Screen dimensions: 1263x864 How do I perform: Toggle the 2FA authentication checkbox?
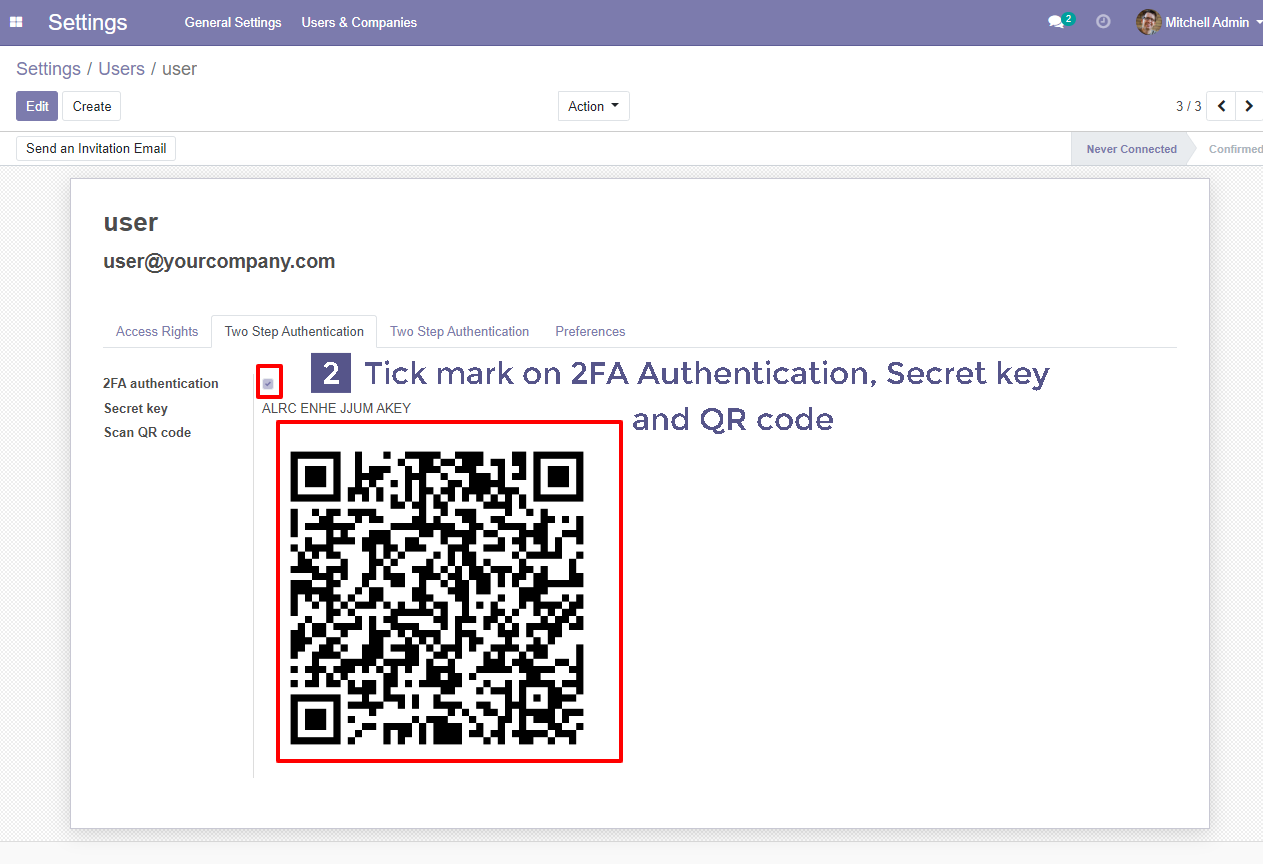point(268,383)
